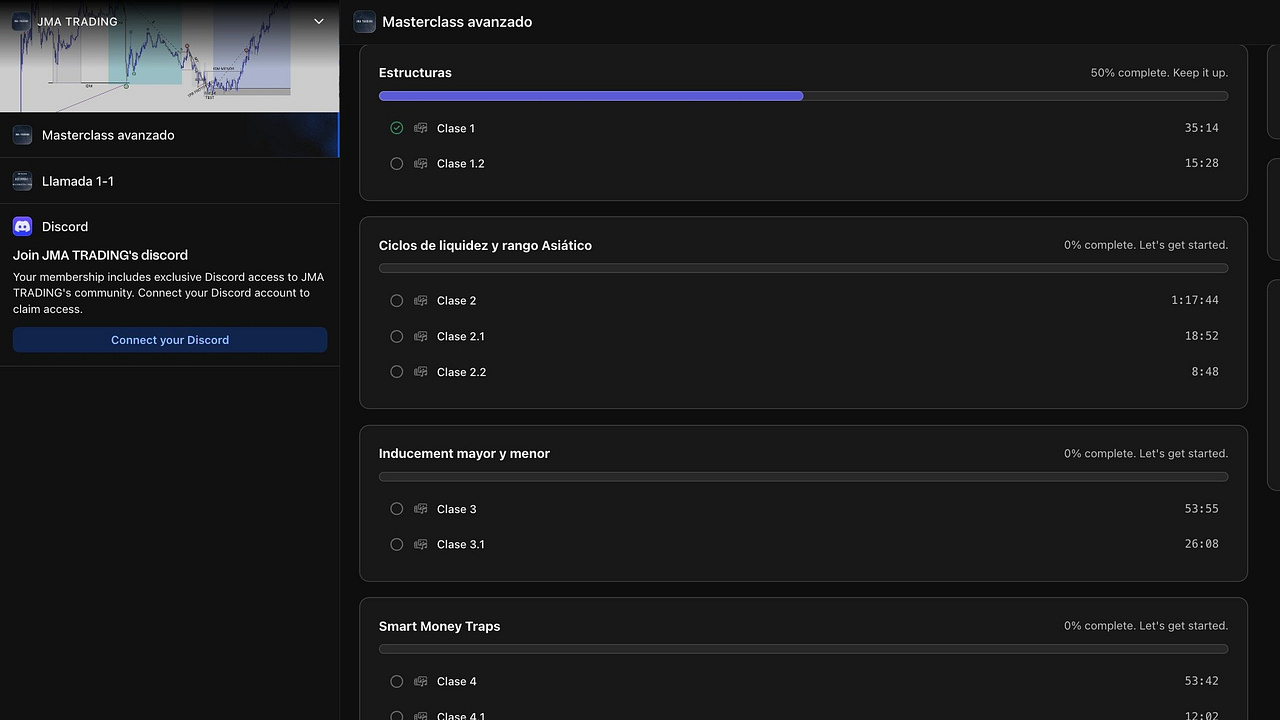Click the Estructuras progress bar
The image size is (1280, 720).
[x=803, y=96]
